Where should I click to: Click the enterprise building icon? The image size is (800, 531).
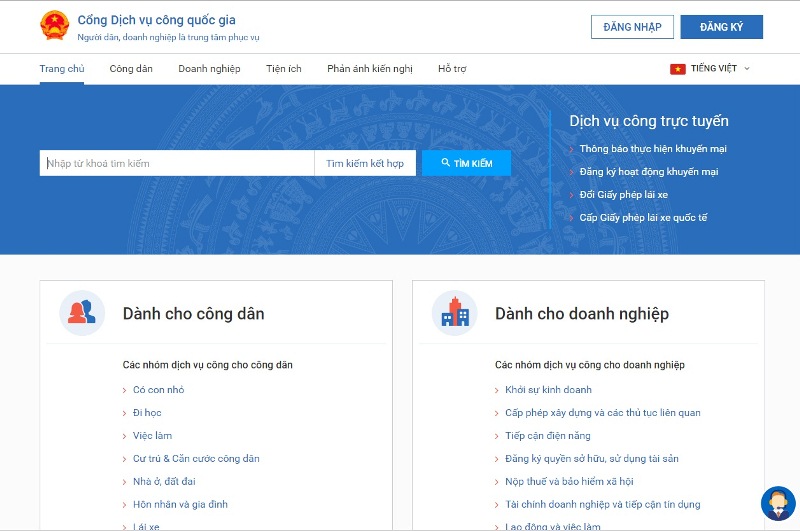pyautogui.click(x=454, y=313)
